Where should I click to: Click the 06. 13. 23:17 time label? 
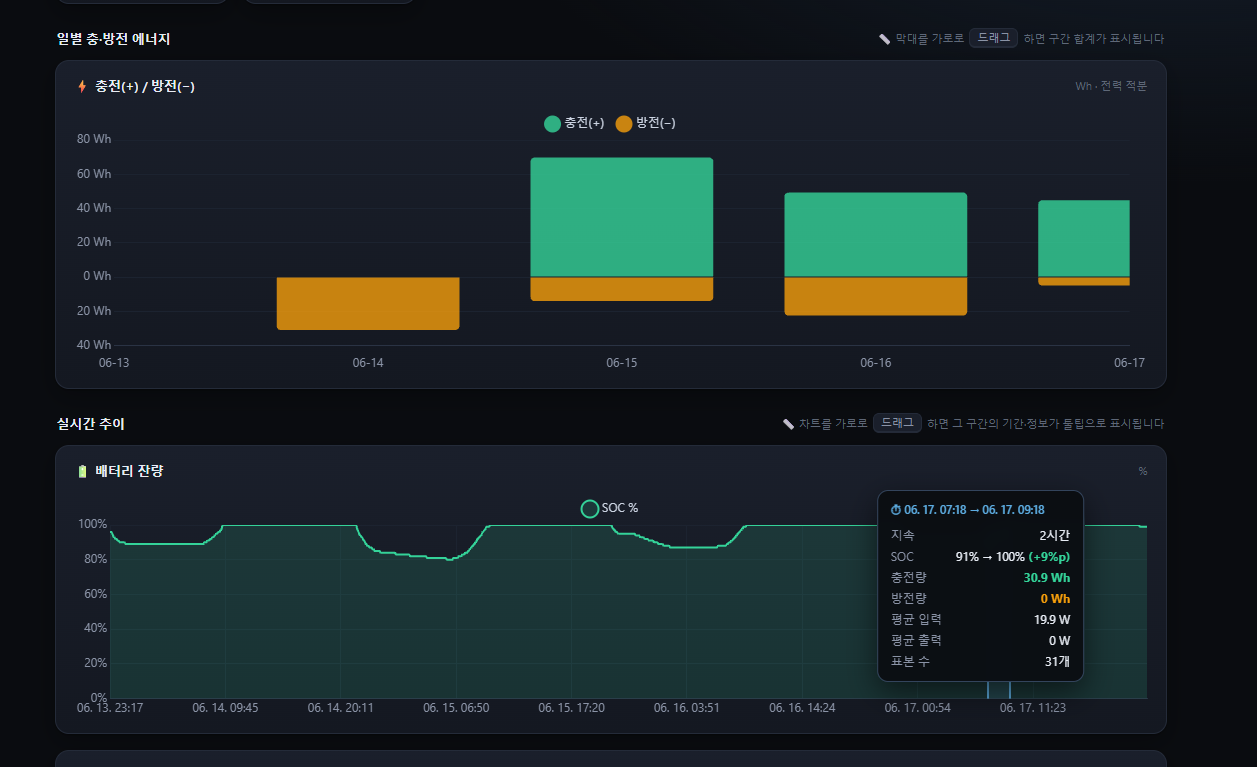pyautogui.click(x=110, y=708)
